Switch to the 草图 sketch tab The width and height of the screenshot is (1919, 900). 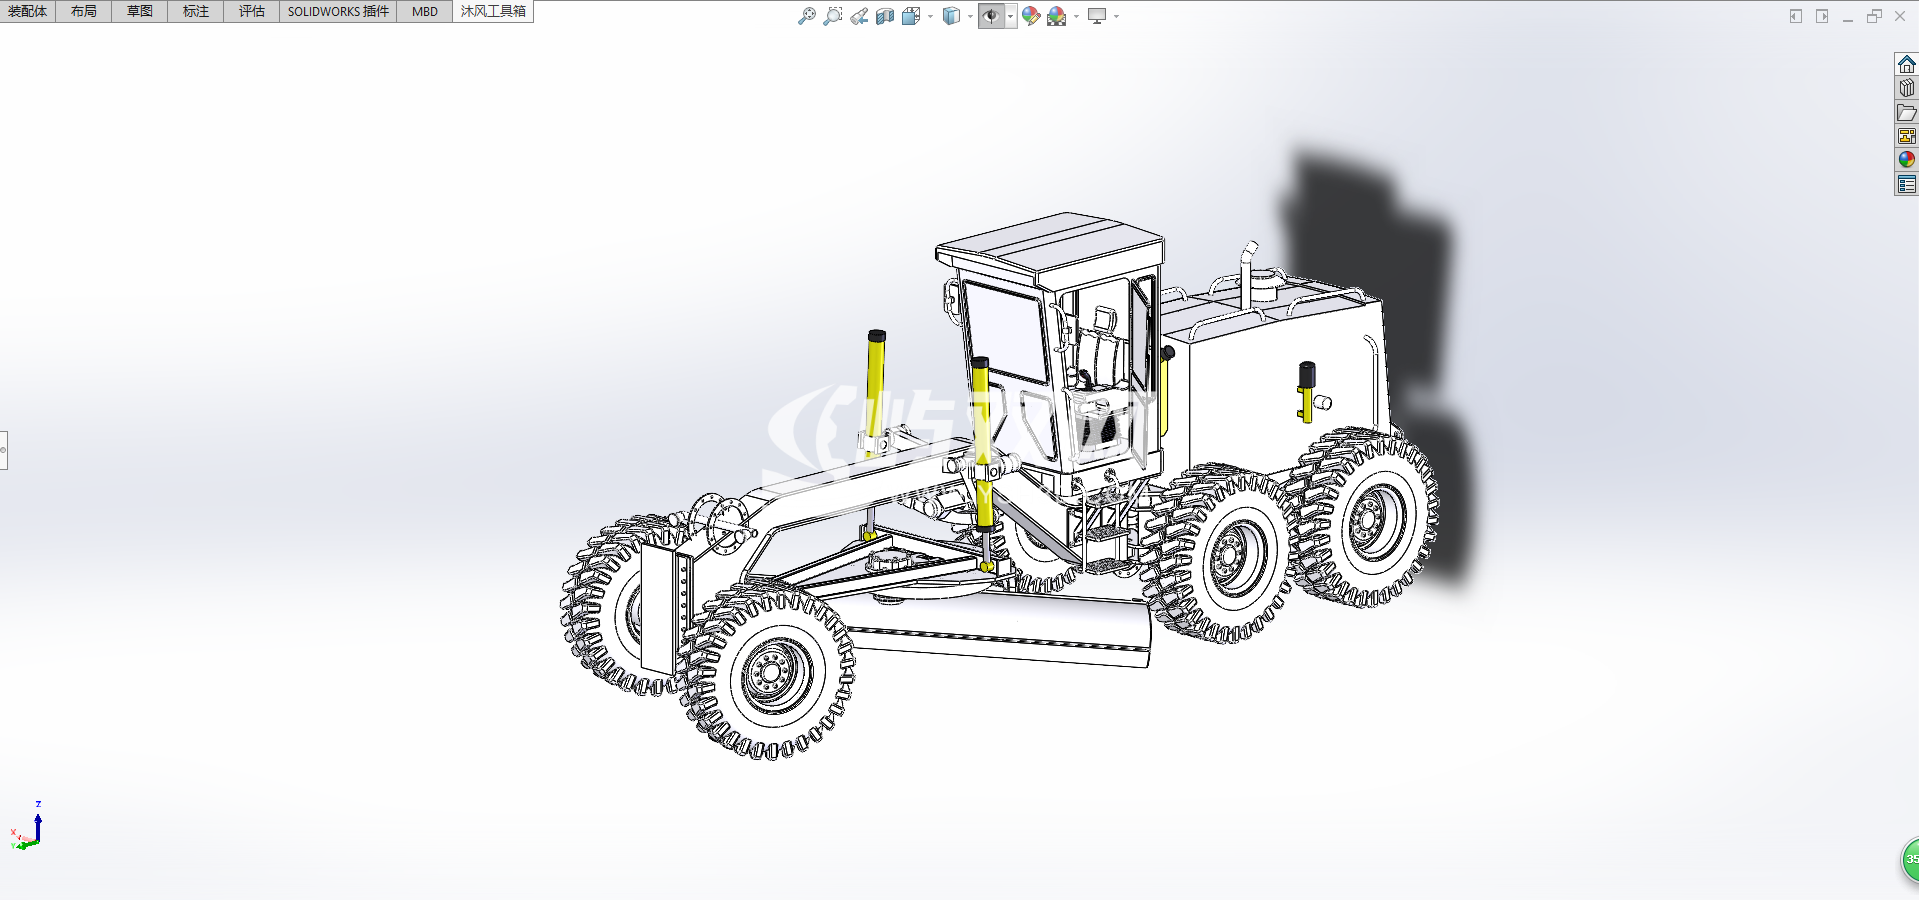(x=140, y=11)
